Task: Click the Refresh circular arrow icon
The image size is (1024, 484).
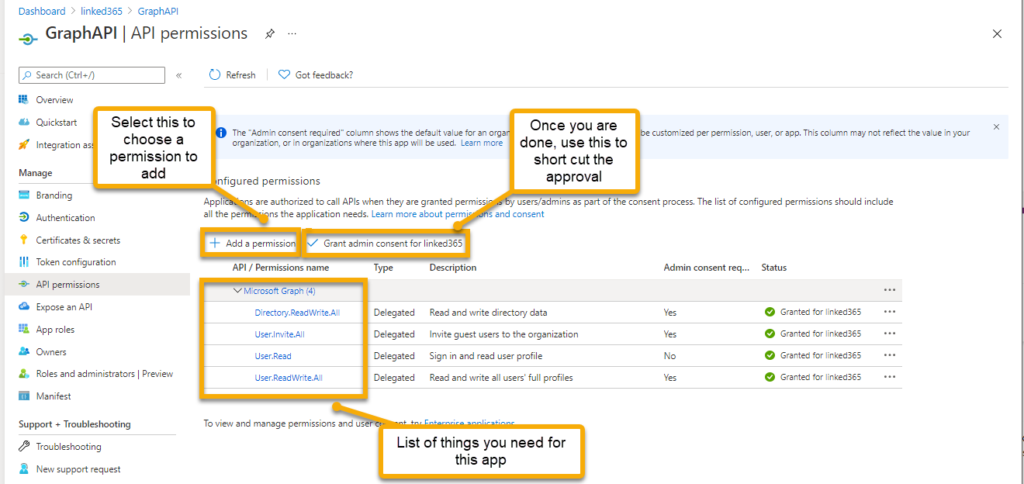Action: (x=214, y=75)
